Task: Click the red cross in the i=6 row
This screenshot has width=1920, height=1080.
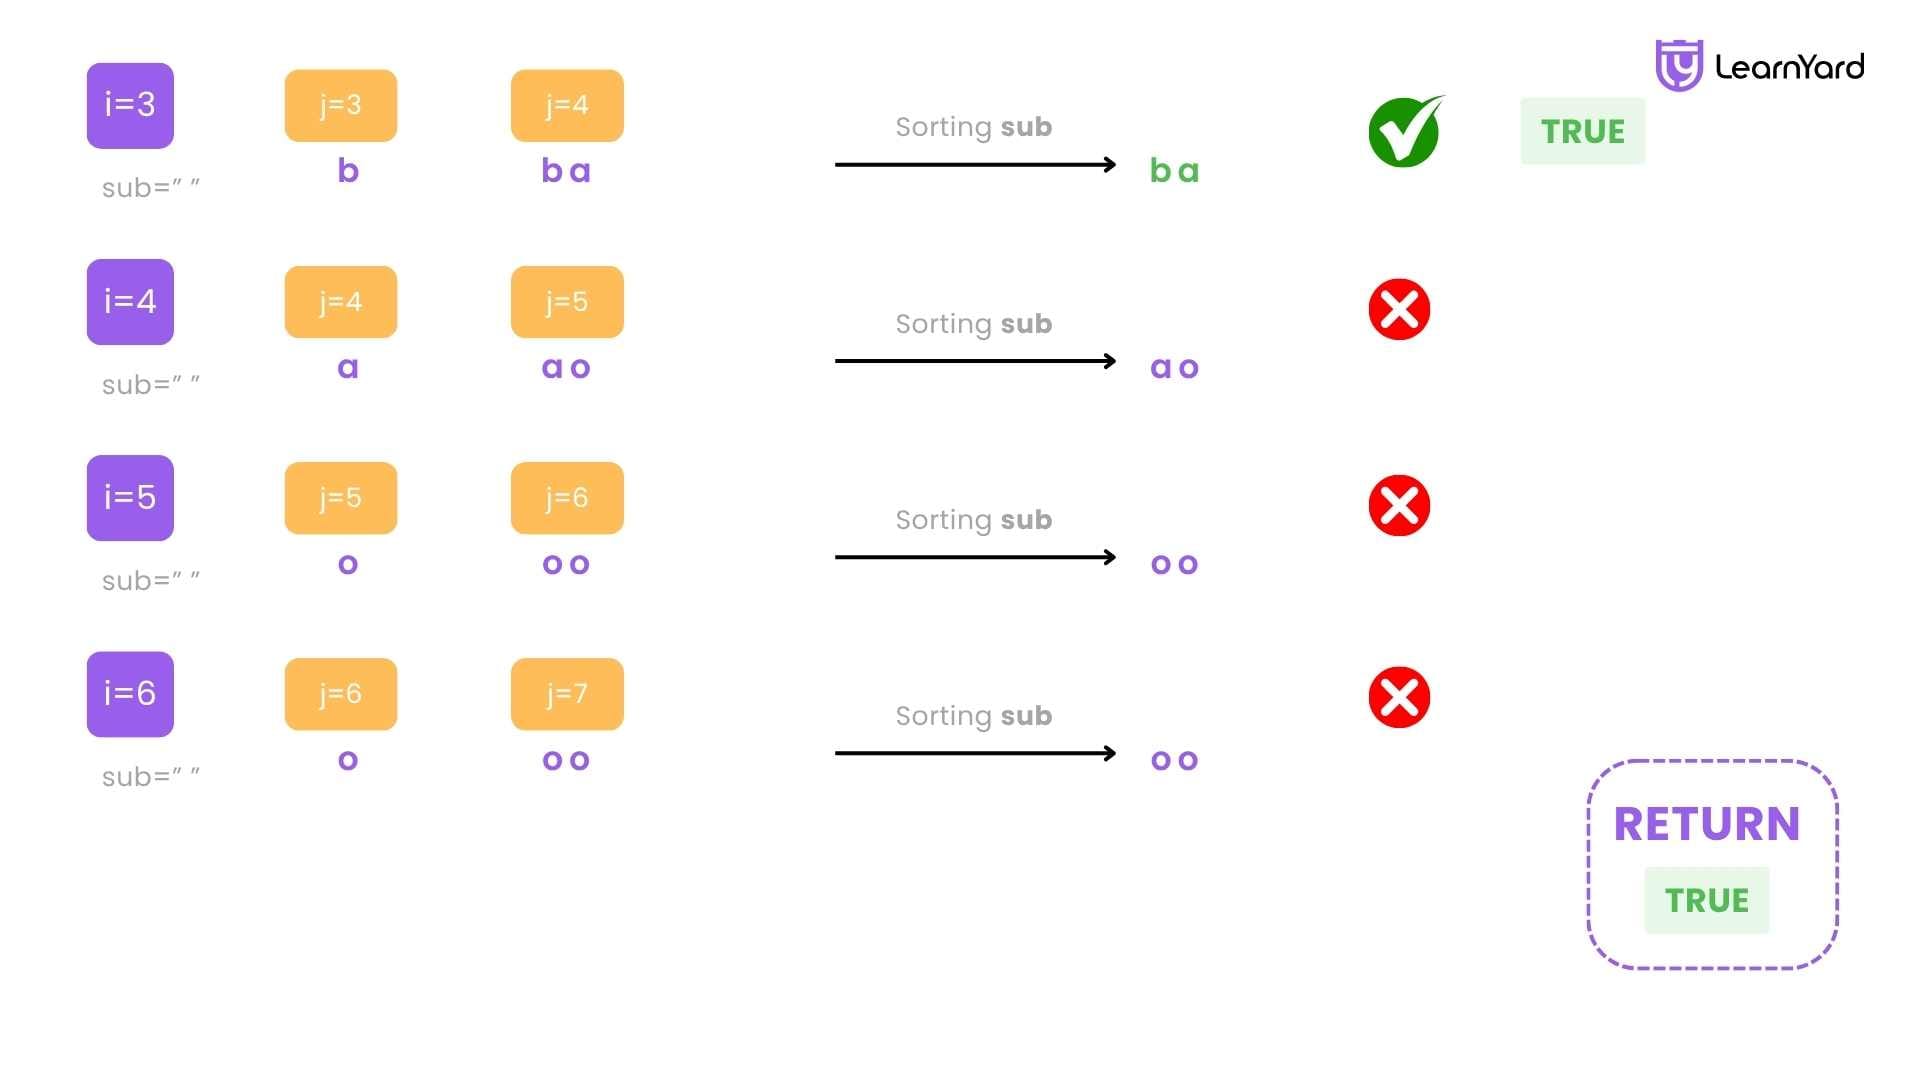Action: click(1399, 697)
